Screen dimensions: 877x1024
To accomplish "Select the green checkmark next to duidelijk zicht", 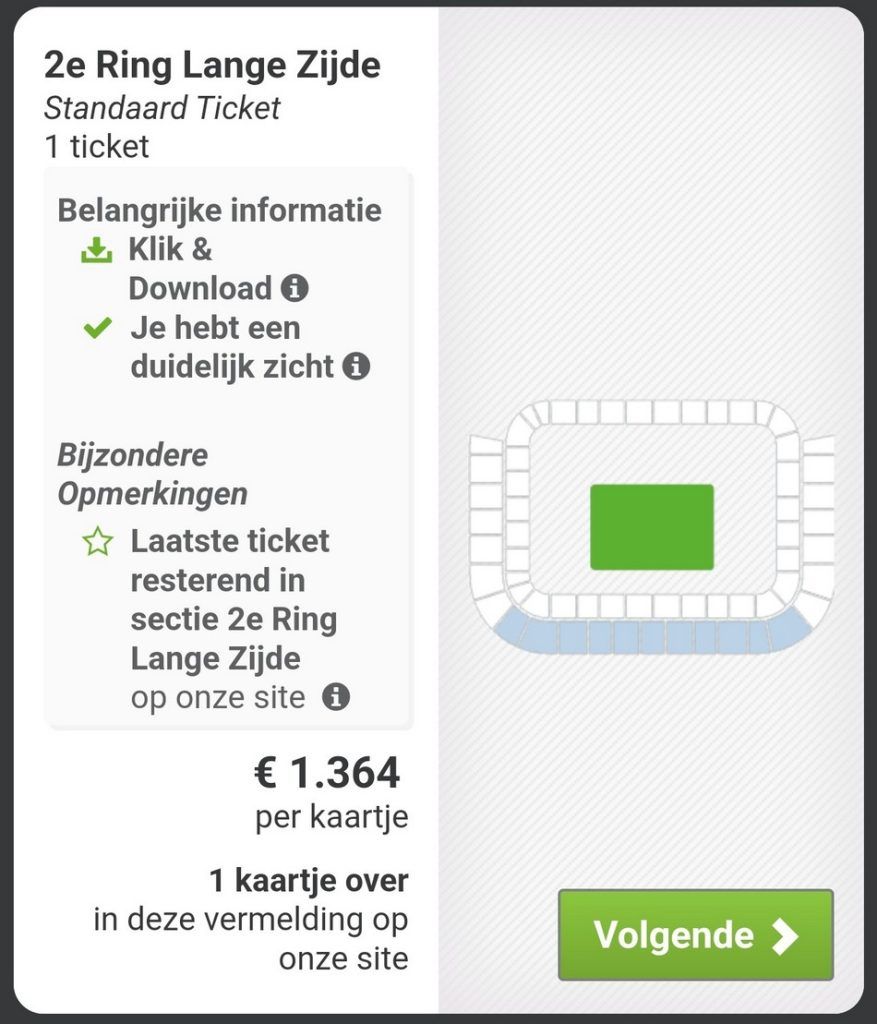I will [98, 327].
